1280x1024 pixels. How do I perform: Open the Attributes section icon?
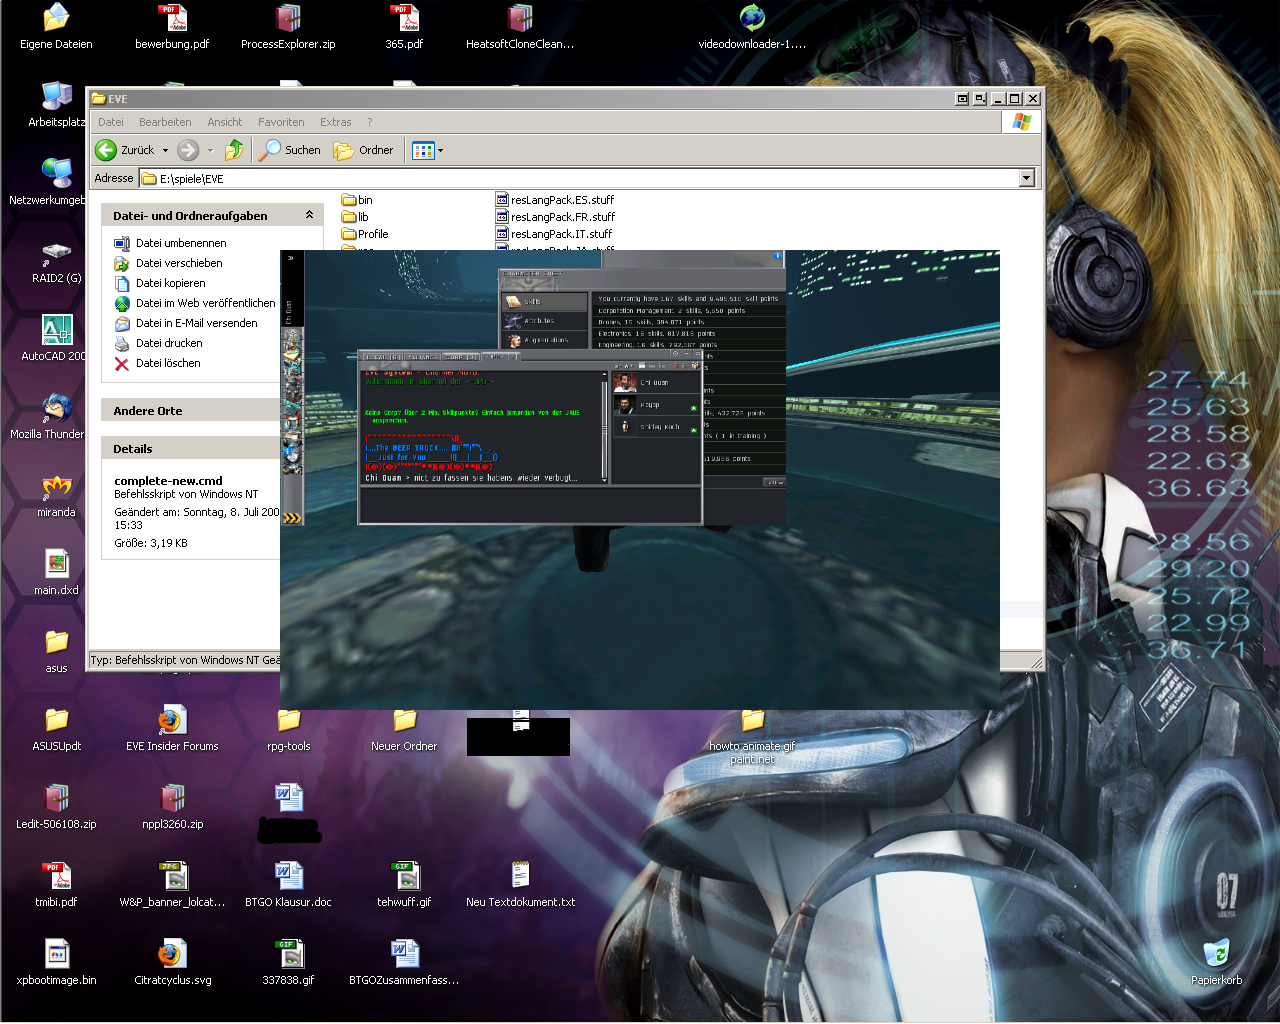[514, 321]
